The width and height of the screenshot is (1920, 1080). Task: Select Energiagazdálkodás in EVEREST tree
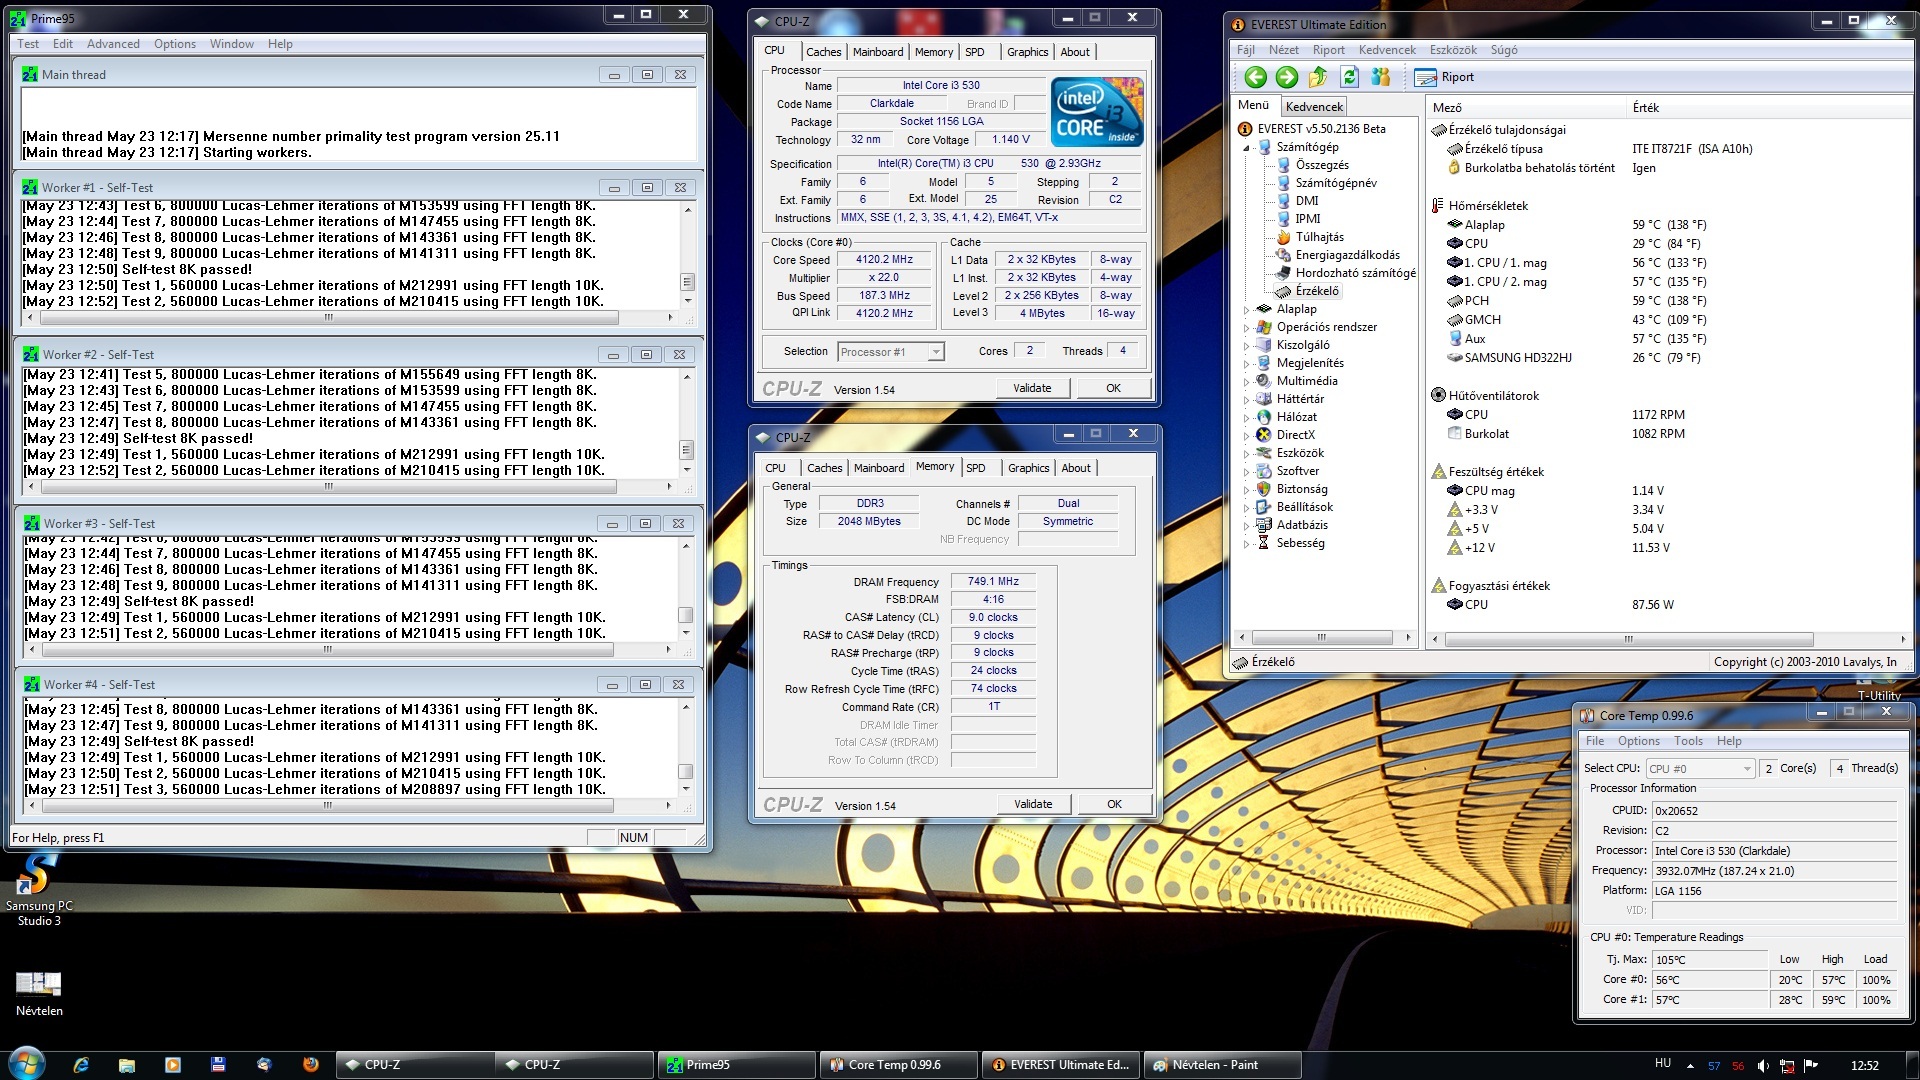click(1347, 255)
